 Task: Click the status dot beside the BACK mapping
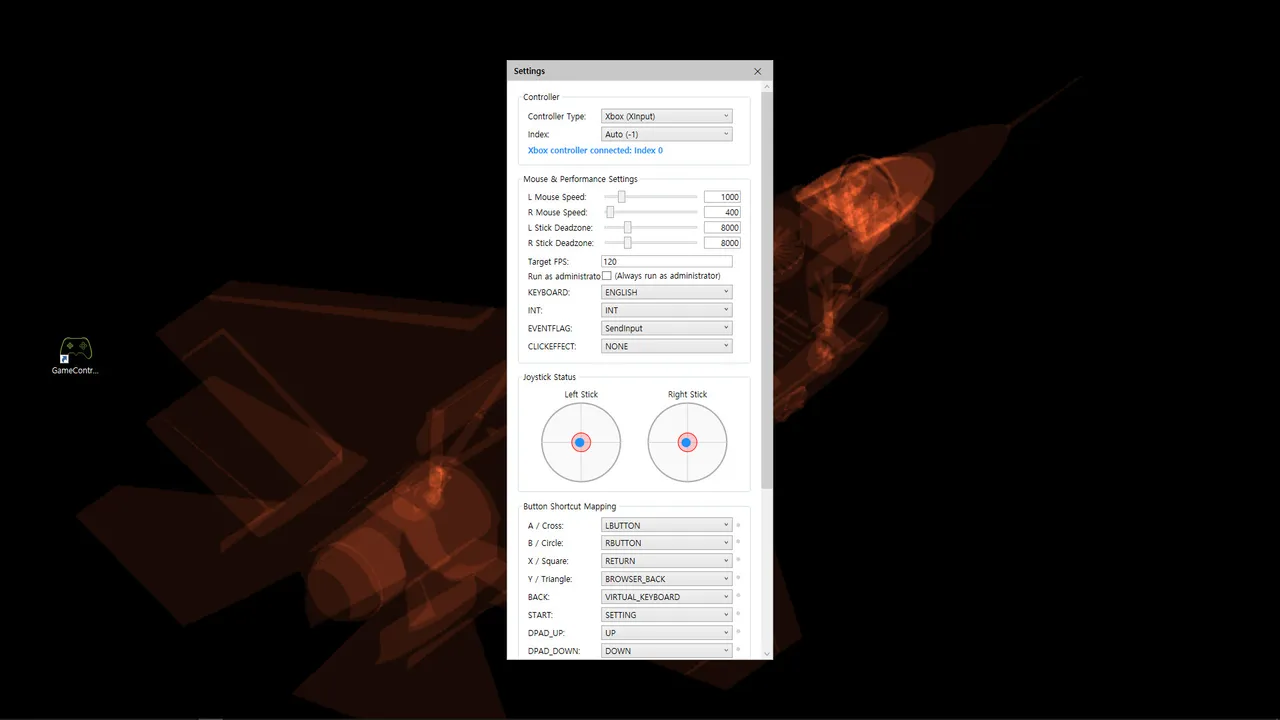click(738, 596)
